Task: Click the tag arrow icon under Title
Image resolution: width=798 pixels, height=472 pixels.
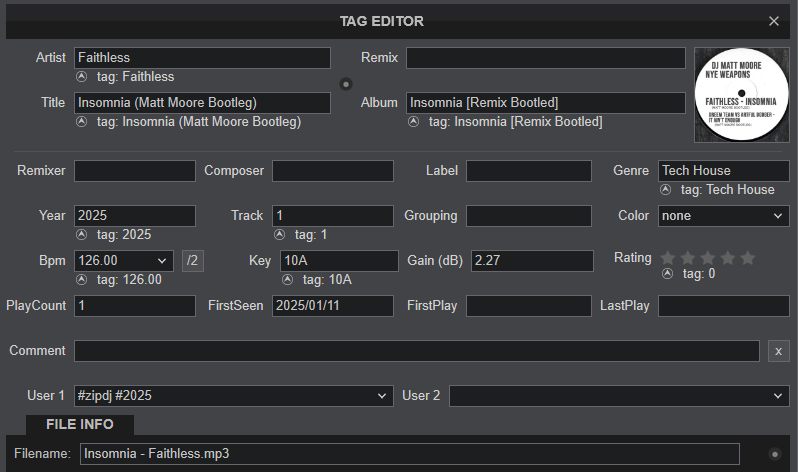Action: [81, 122]
